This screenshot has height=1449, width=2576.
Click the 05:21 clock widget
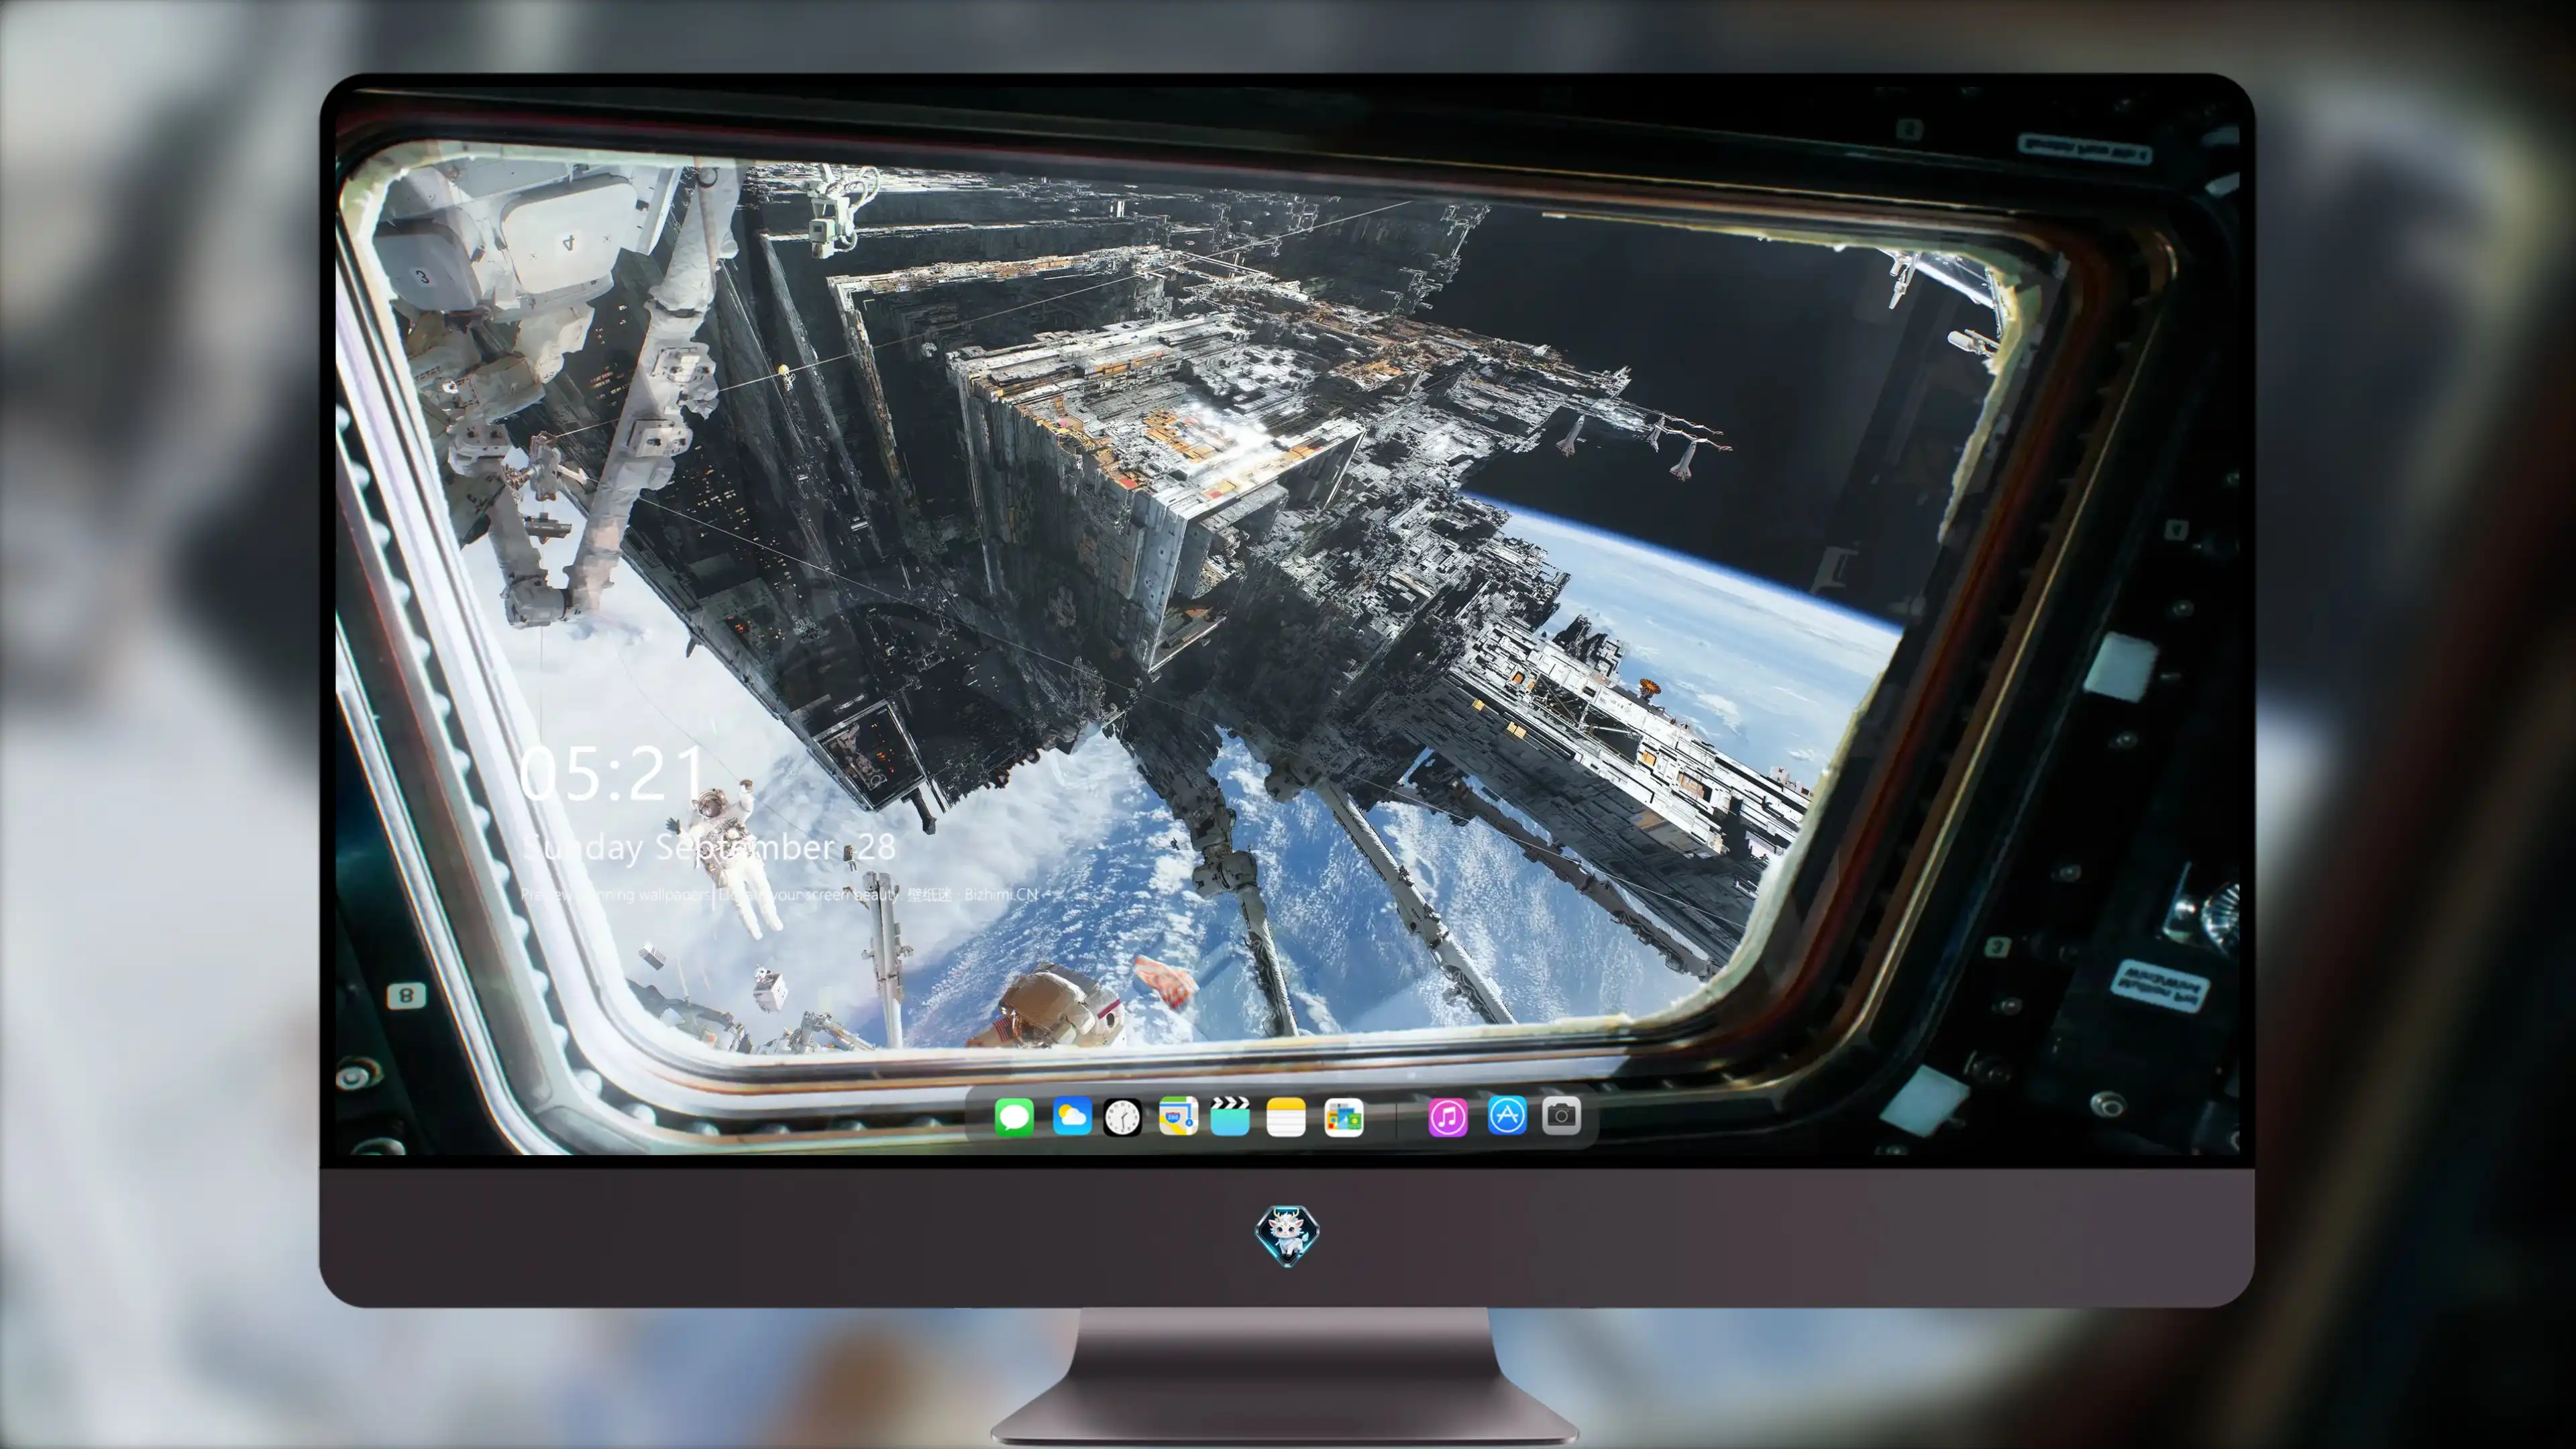(x=612, y=774)
